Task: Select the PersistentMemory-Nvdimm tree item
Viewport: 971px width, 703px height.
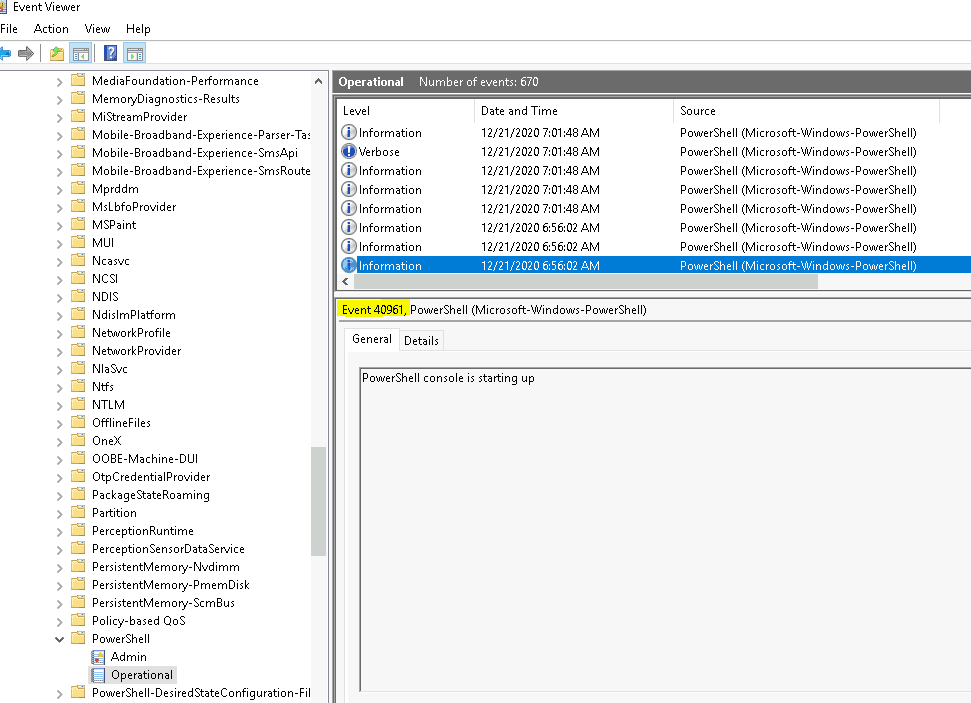Action: (166, 567)
